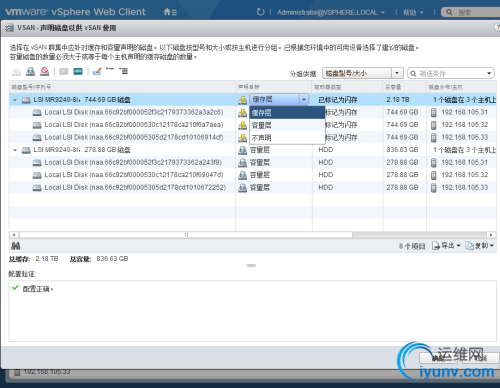Click the splitter handle above 配置验证
The image size is (500, 388).
251,266
